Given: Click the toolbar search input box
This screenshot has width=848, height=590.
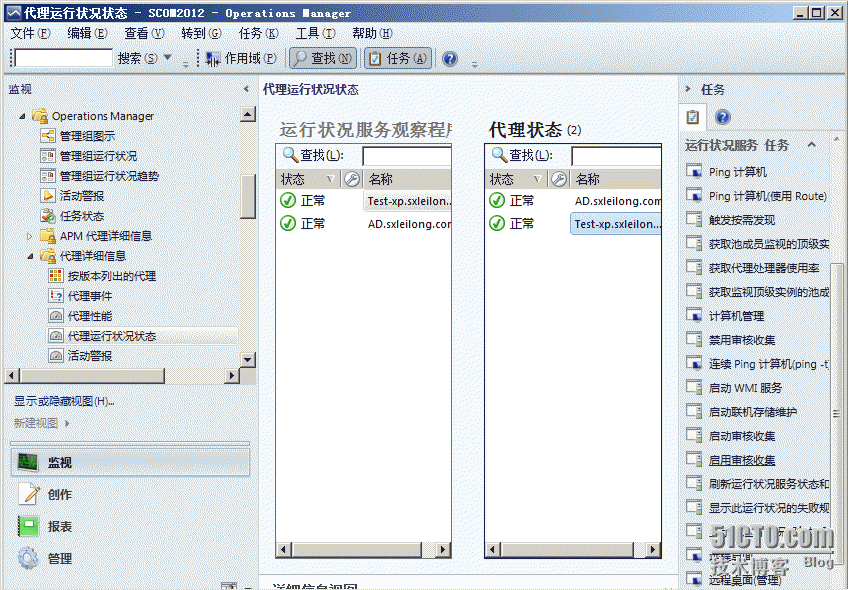Looking at the screenshot, I should pos(63,58).
